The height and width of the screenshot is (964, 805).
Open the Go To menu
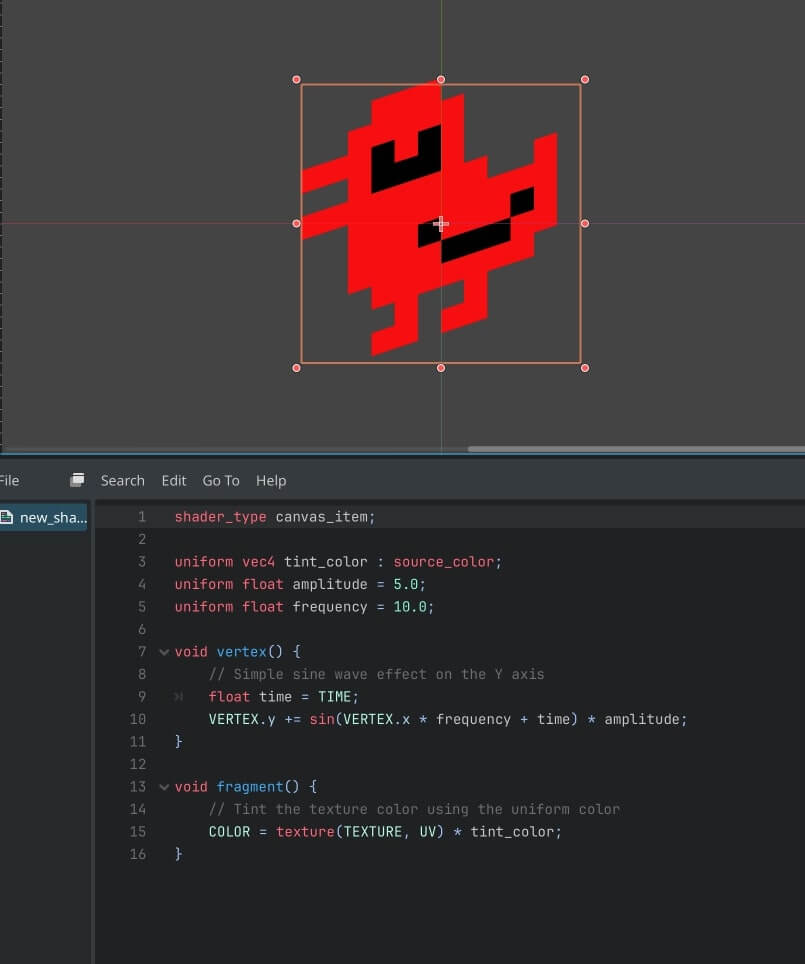tap(221, 480)
